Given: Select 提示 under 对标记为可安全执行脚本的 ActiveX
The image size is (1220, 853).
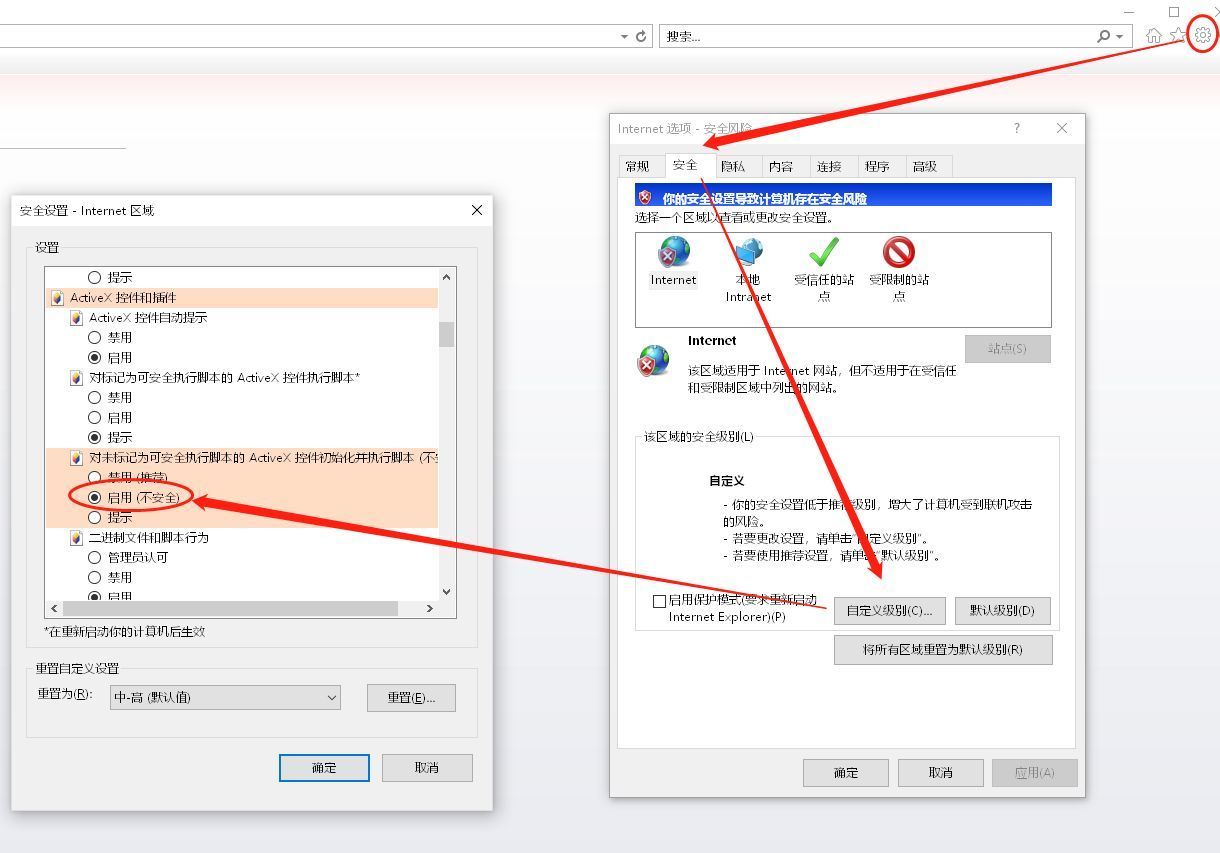Looking at the screenshot, I should (95, 438).
